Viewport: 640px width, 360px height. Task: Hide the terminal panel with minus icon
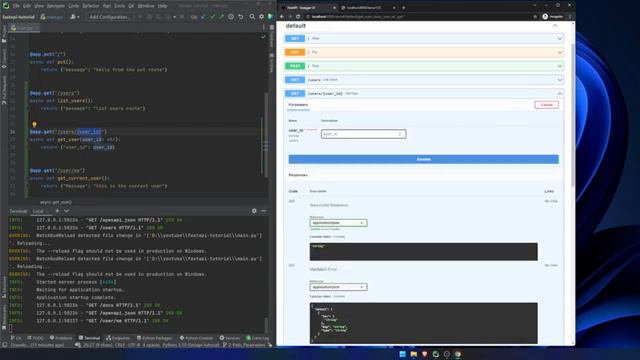click(263, 211)
